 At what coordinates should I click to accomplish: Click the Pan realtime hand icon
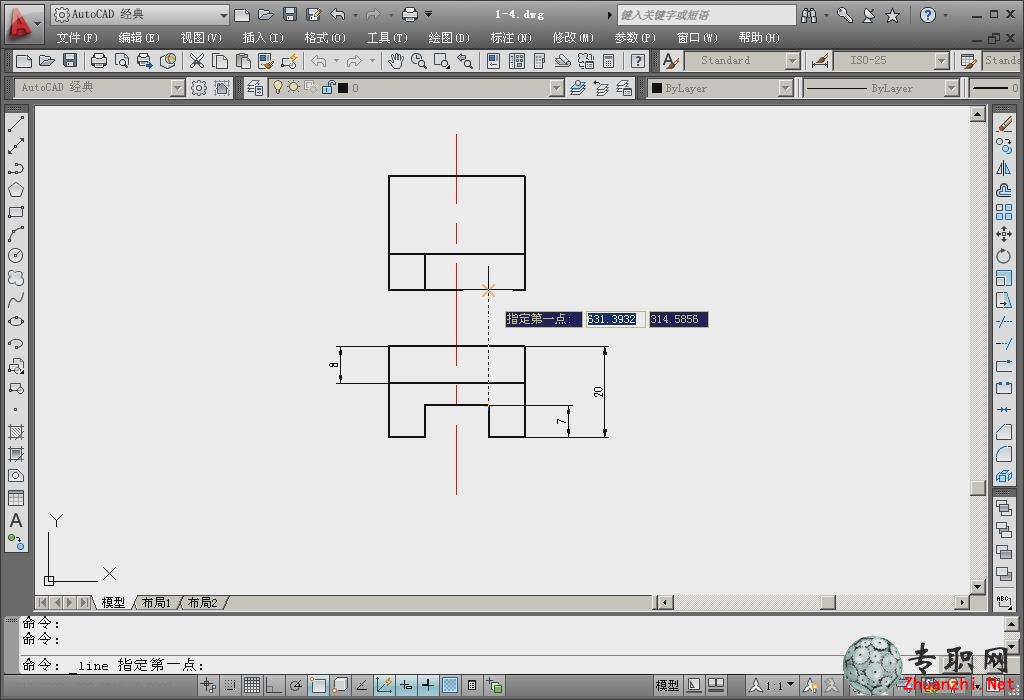click(396, 61)
